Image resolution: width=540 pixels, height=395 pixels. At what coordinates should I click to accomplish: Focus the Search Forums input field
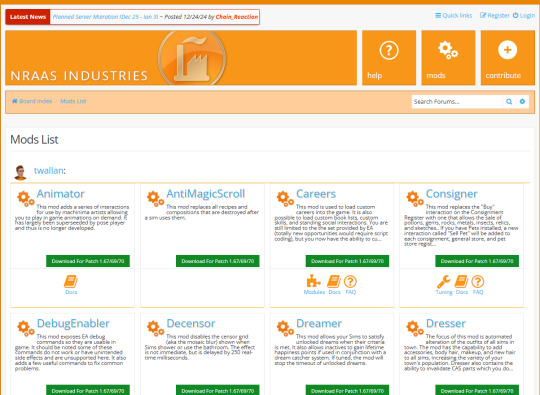click(x=457, y=102)
